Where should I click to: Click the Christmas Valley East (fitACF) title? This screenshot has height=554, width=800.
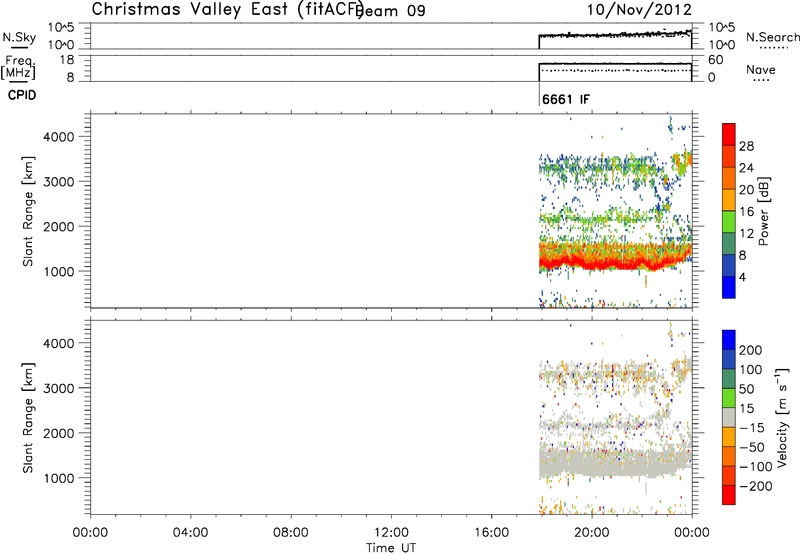pyautogui.click(x=227, y=9)
